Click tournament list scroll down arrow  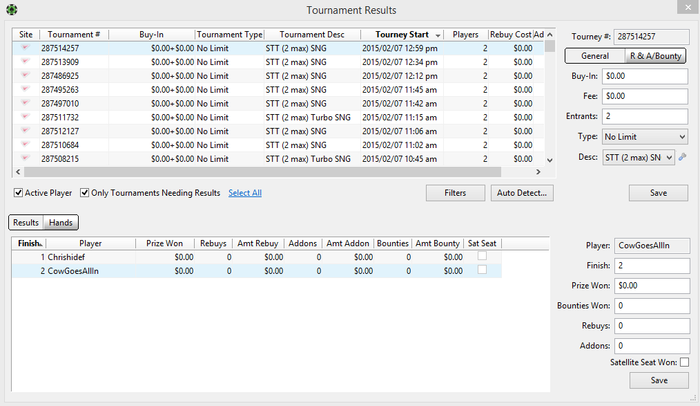pos(550,160)
